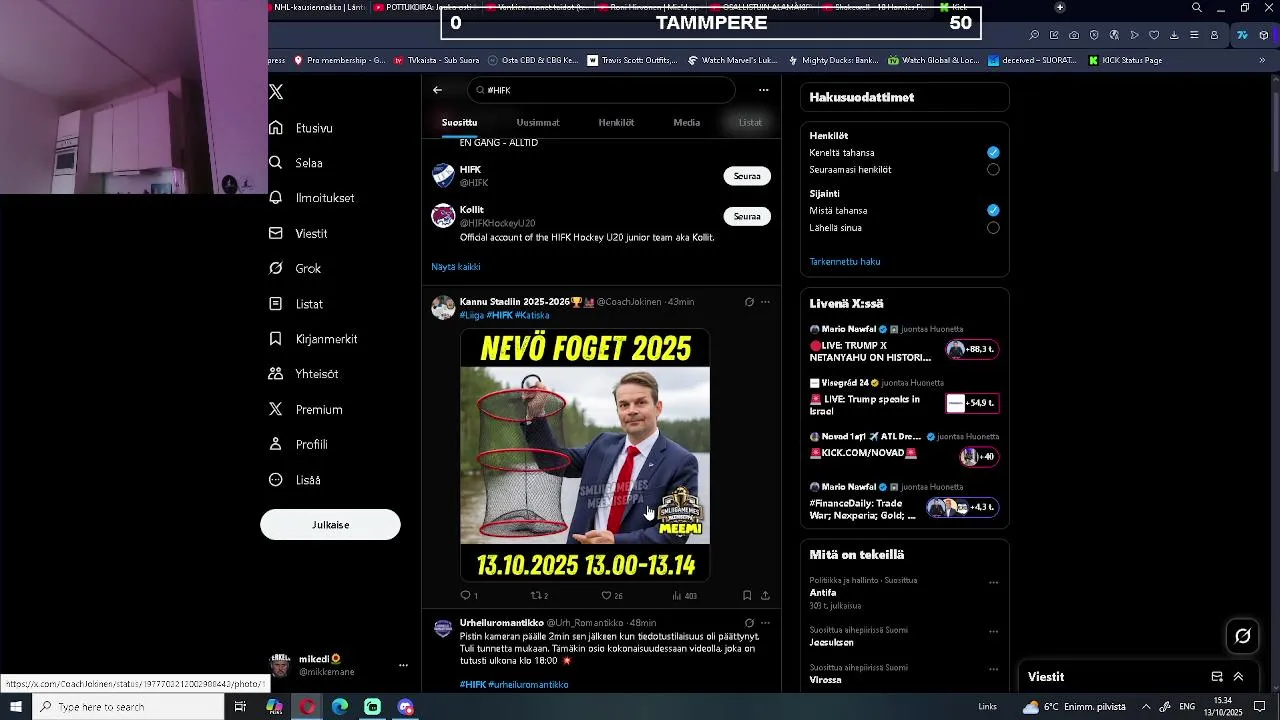
Task: Click the Lisää more circle icon
Action: 276,480
